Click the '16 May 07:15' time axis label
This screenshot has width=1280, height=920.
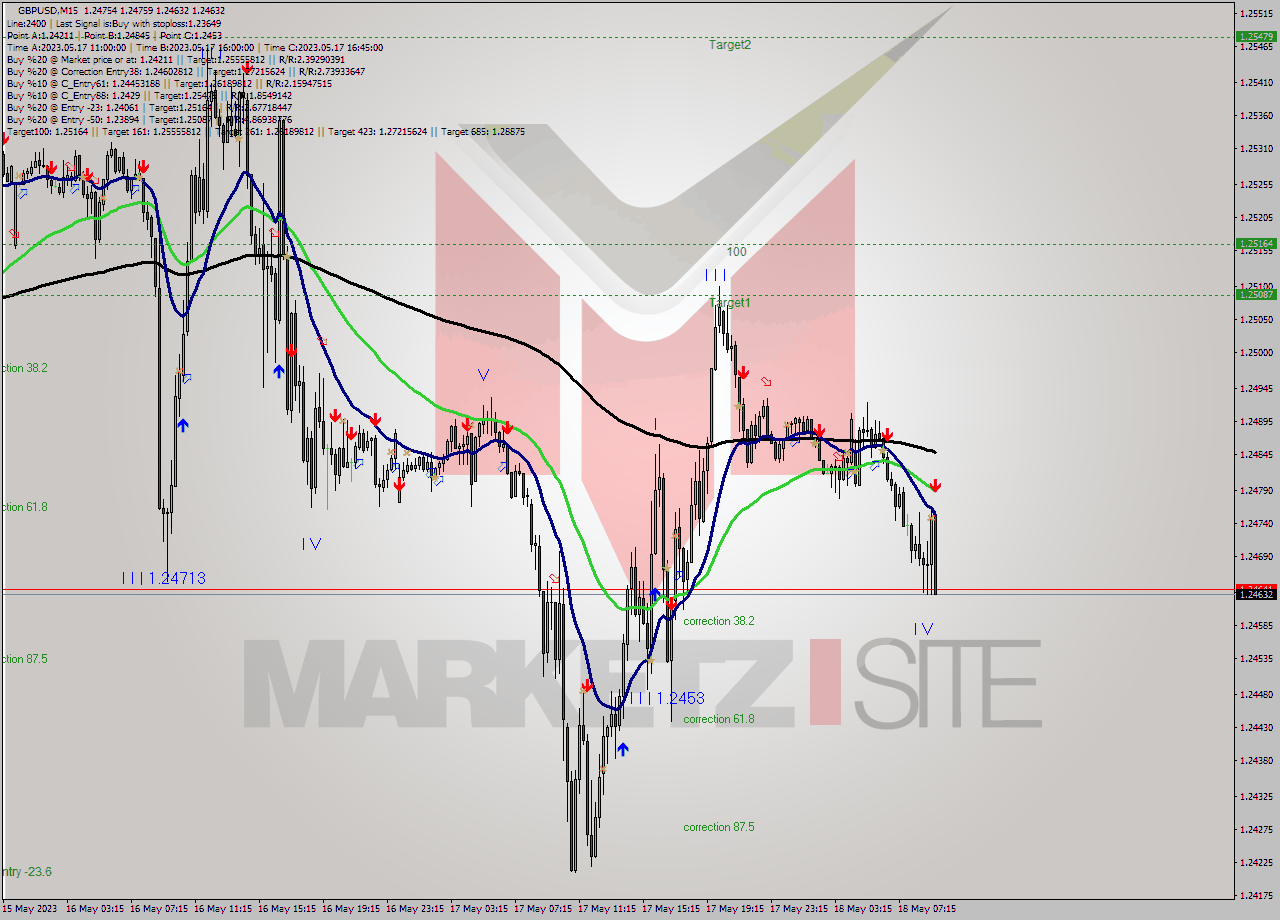click(159, 909)
